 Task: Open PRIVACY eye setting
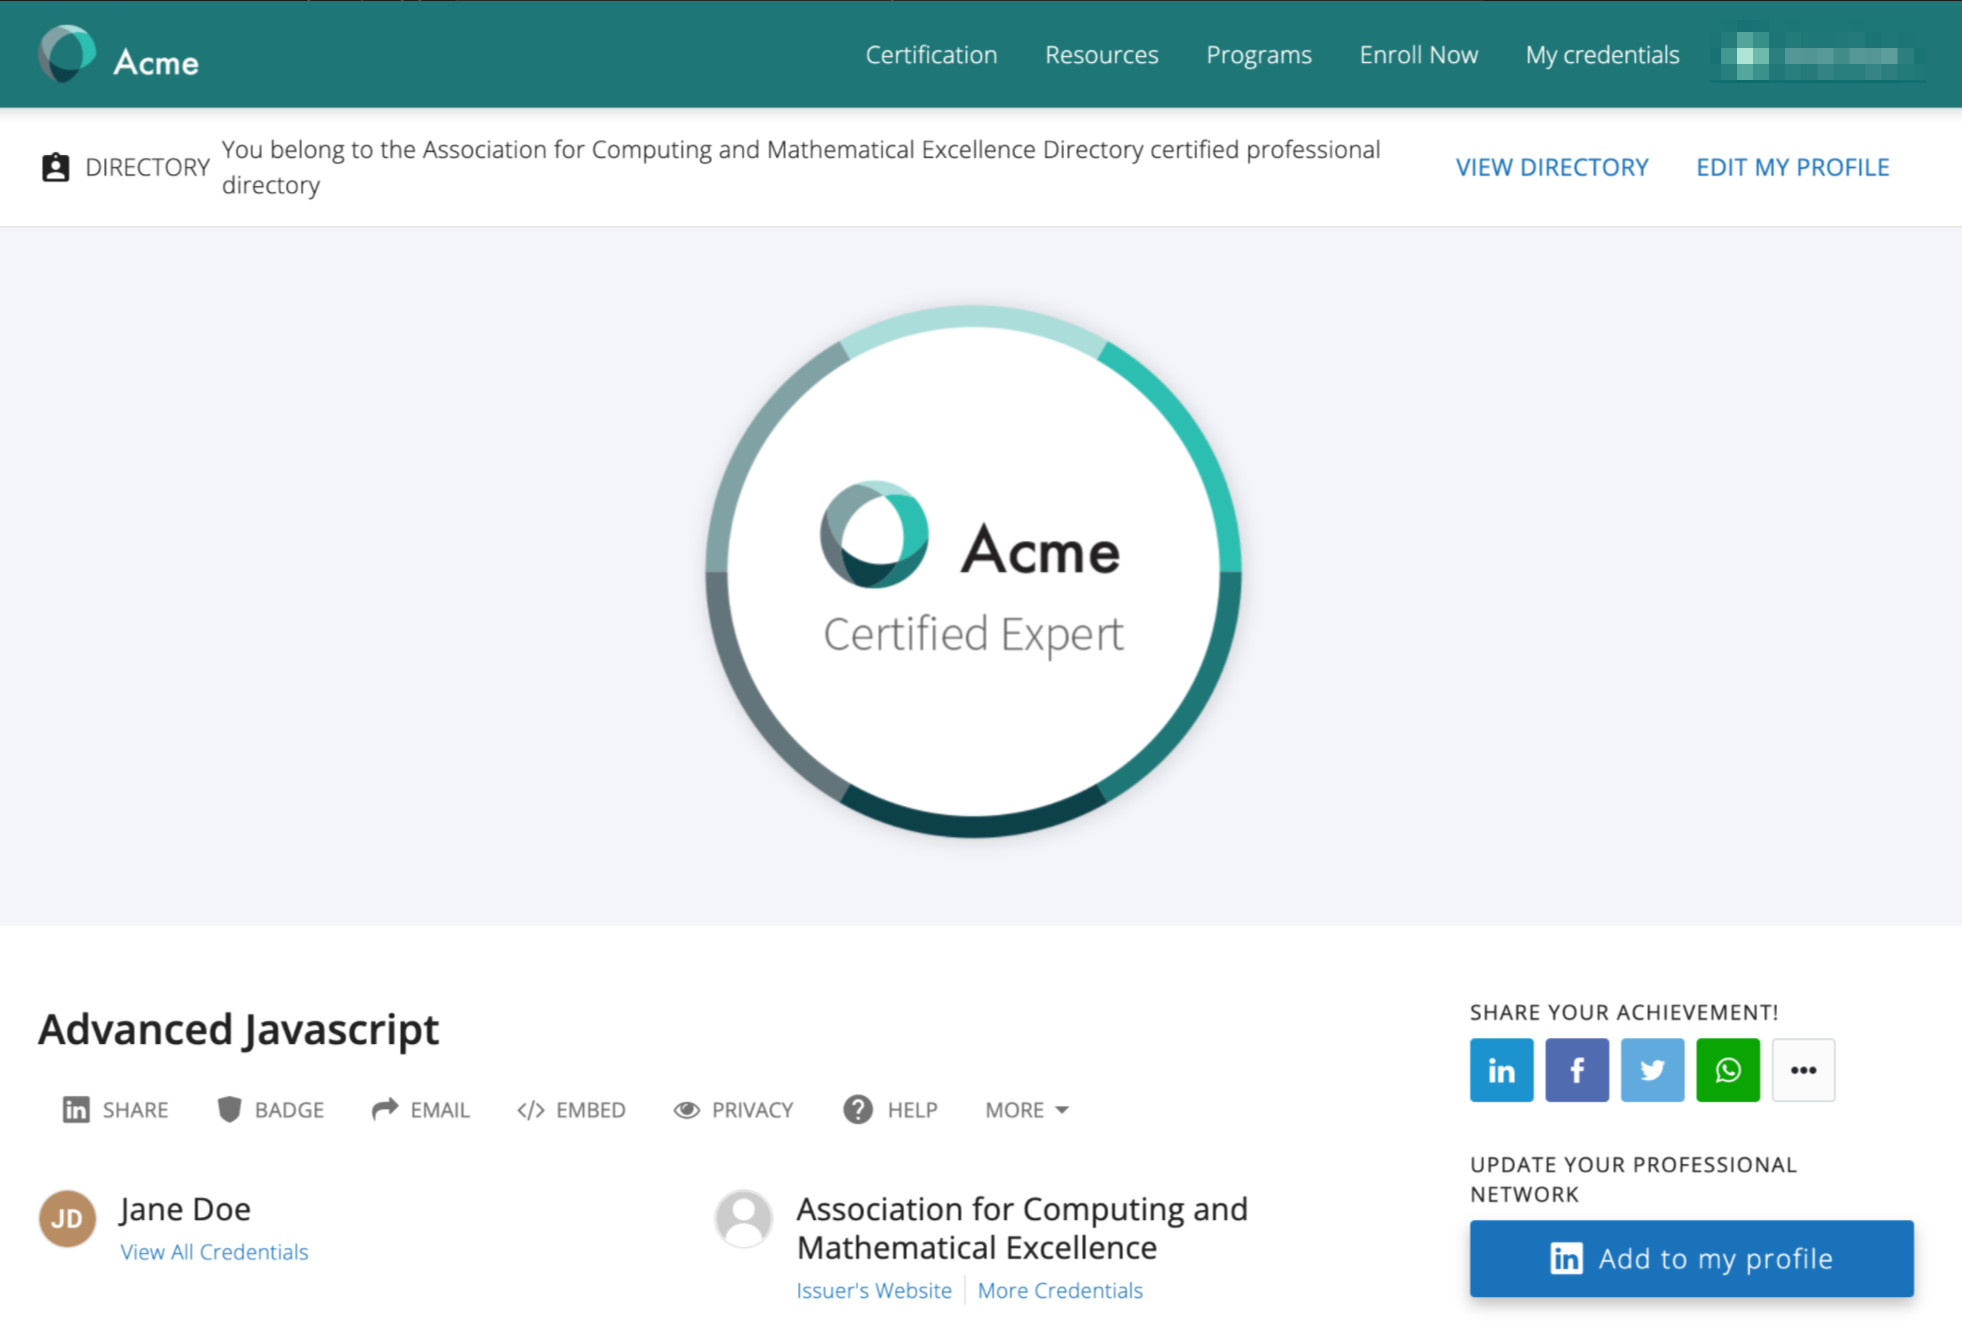(733, 1110)
